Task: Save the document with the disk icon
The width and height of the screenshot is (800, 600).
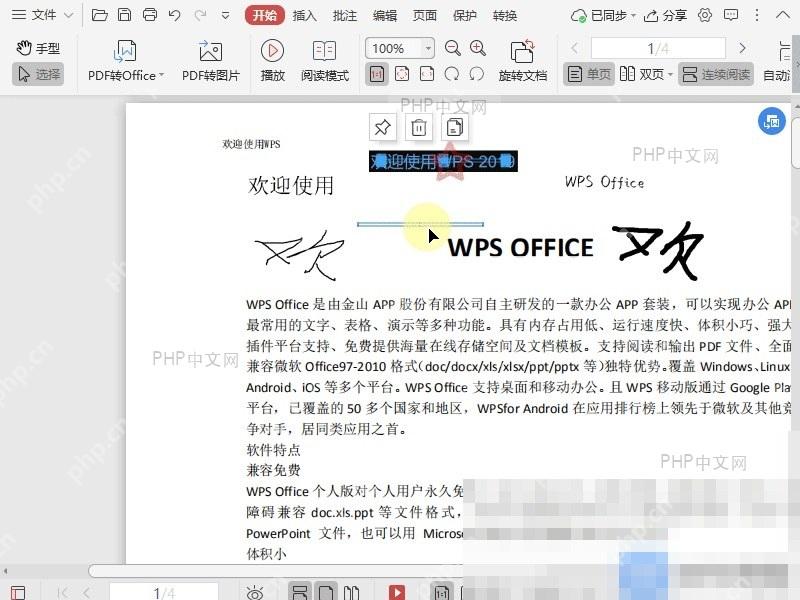Action: click(124, 15)
